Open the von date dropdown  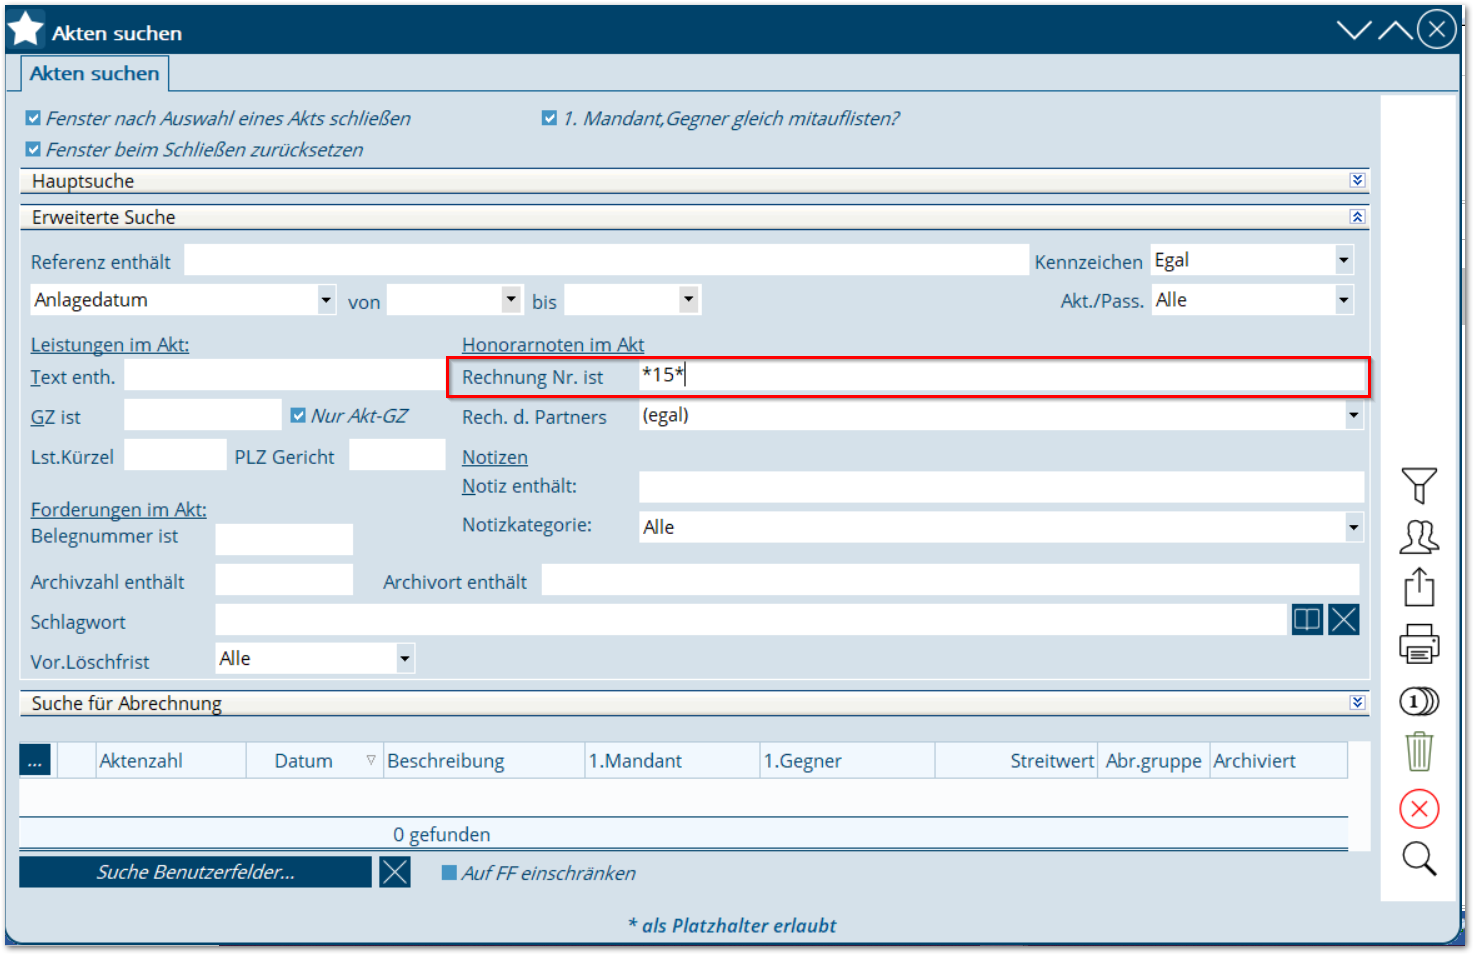coord(511,299)
